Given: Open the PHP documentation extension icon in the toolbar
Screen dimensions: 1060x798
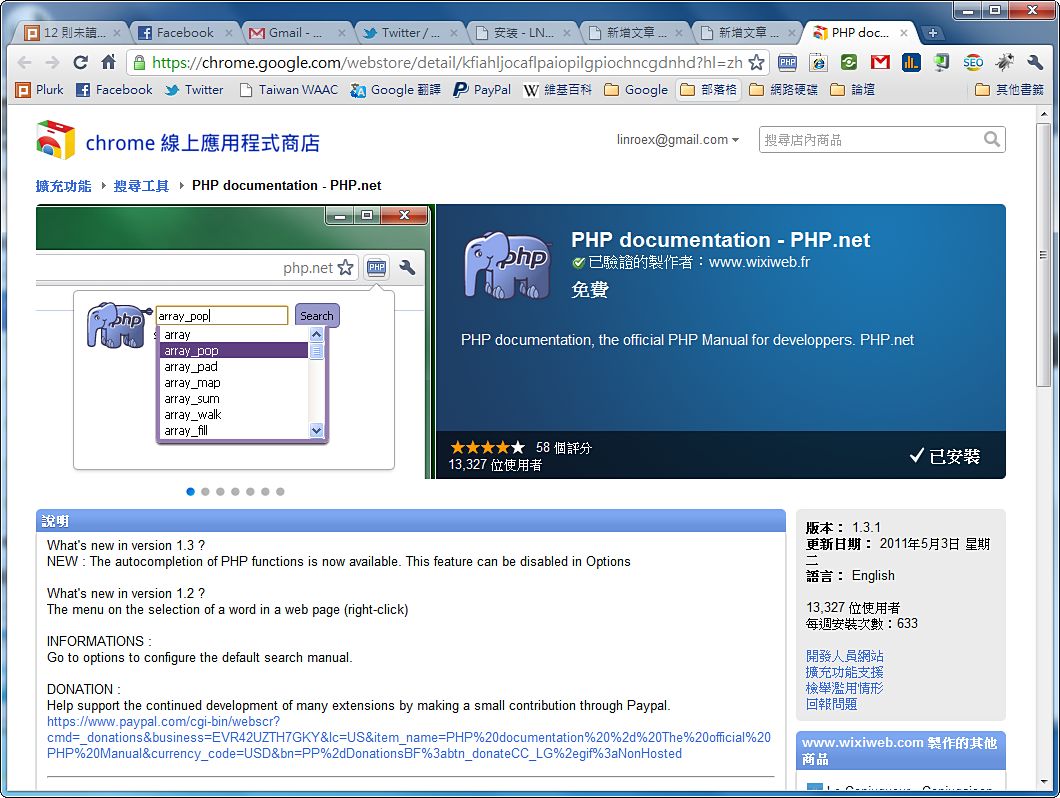Looking at the screenshot, I should click(788, 63).
